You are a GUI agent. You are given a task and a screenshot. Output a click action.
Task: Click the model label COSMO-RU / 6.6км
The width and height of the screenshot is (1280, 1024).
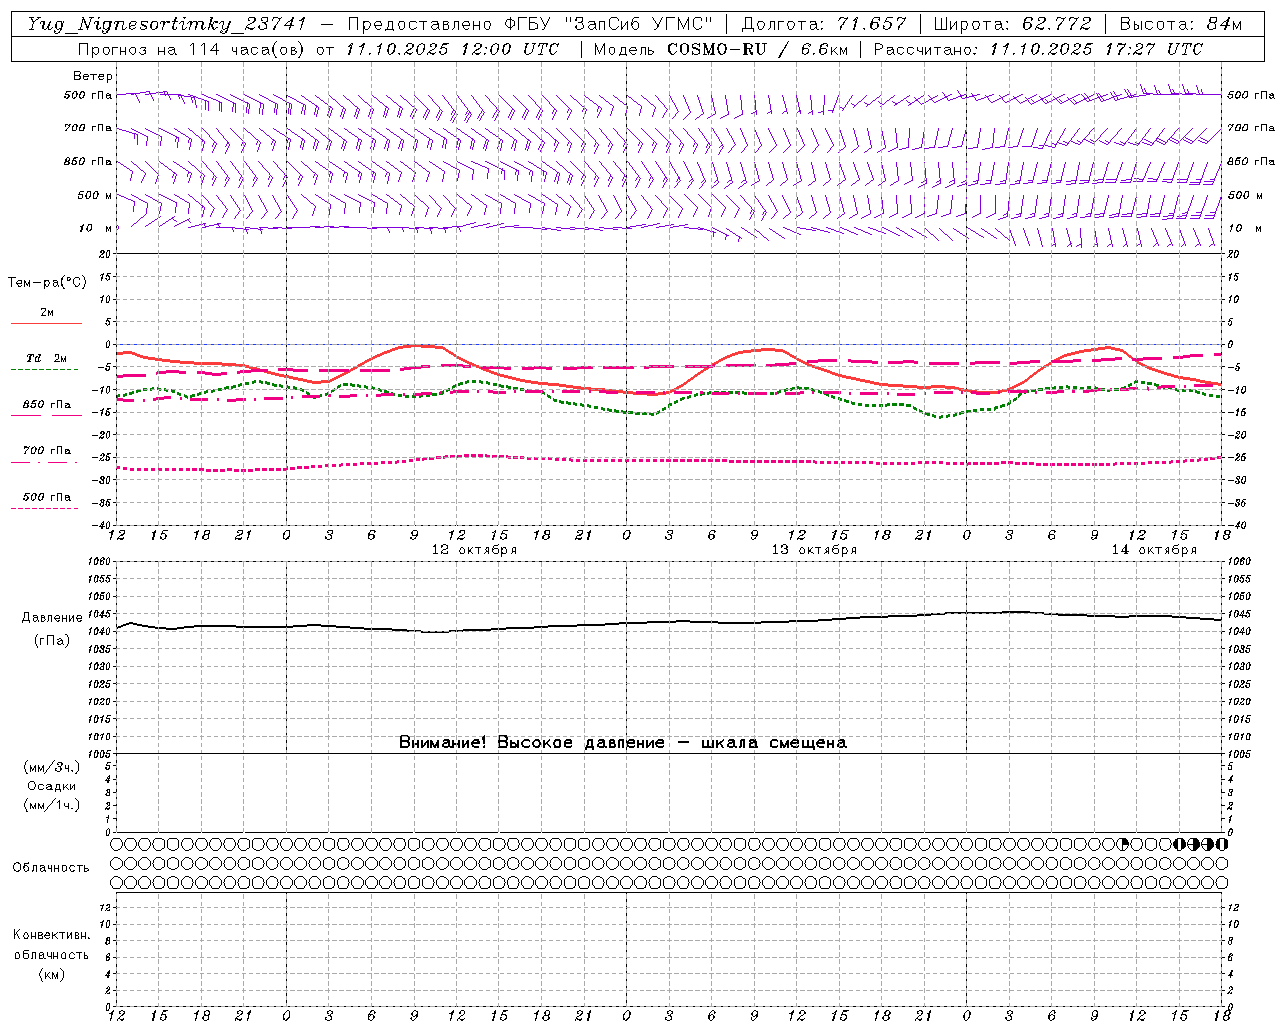(758, 49)
